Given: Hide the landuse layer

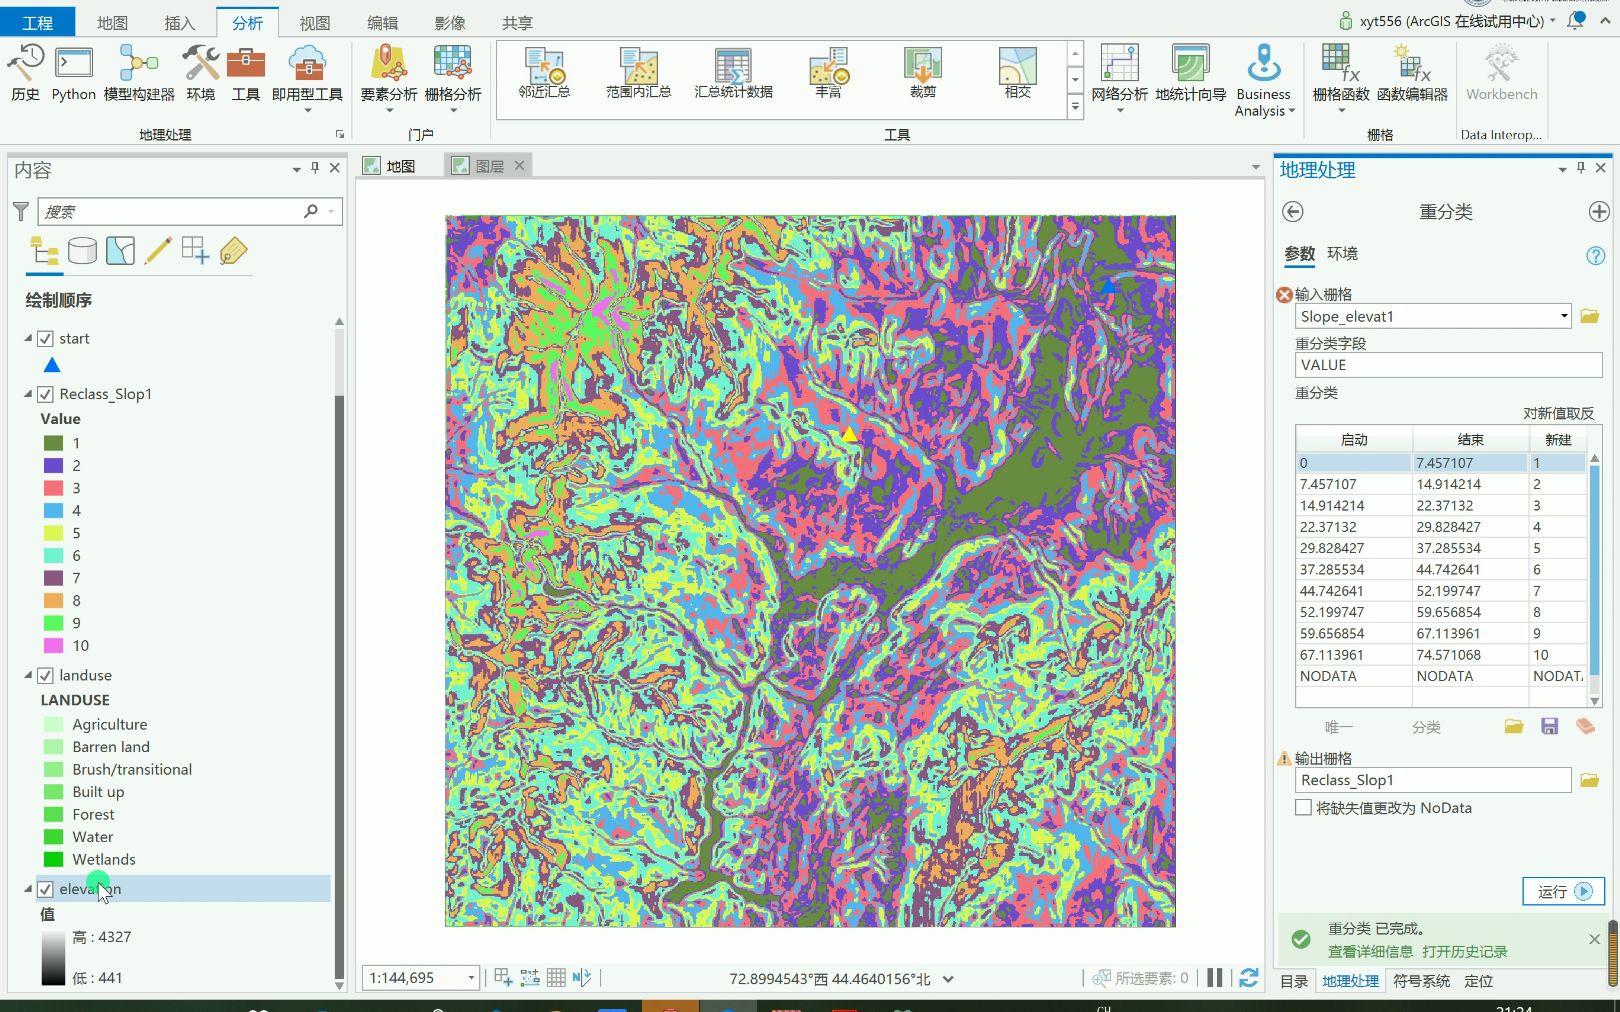Looking at the screenshot, I should tap(45, 675).
